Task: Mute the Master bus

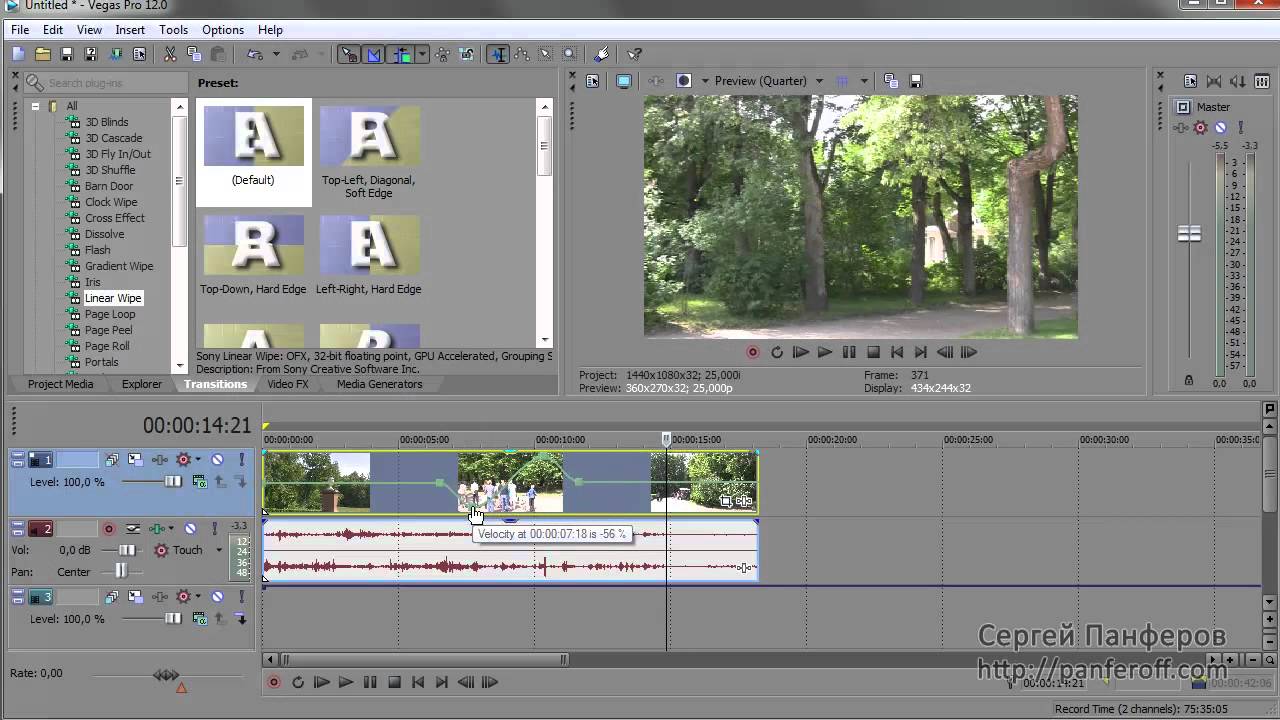Action: (1220, 127)
